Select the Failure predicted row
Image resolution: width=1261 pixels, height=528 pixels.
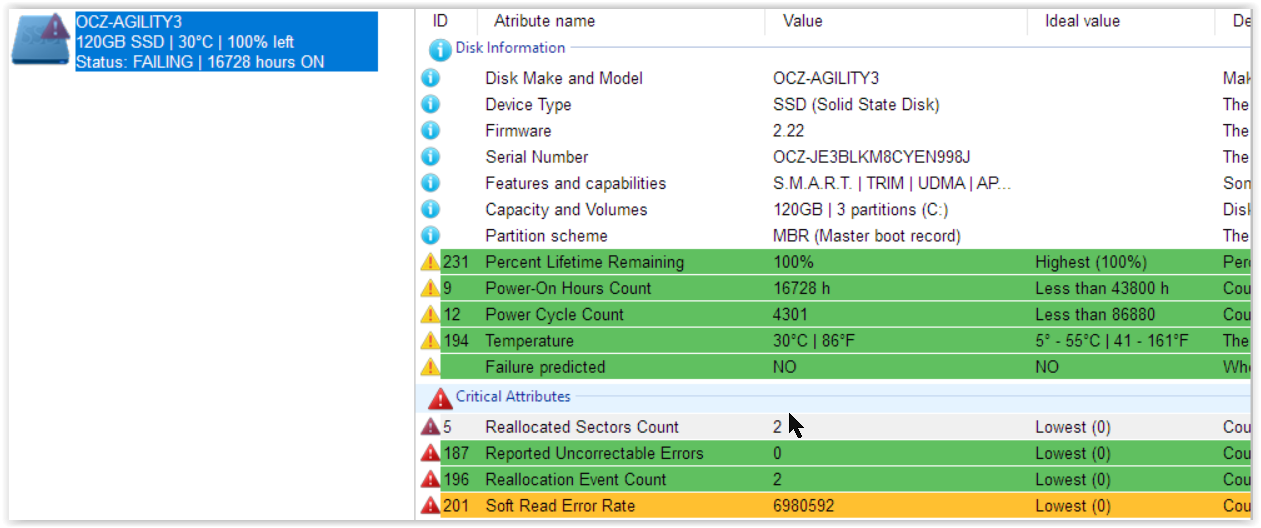tap(835, 367)
